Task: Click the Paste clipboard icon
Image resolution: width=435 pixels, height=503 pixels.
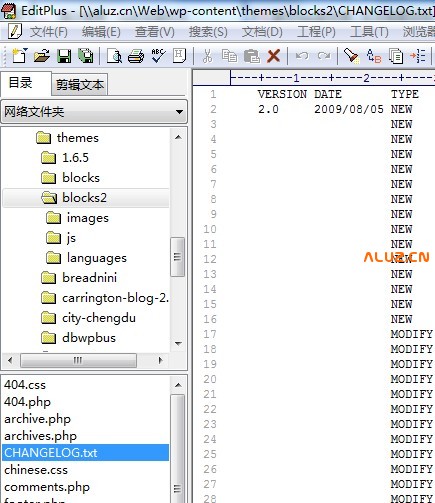Action: [252, 56]
